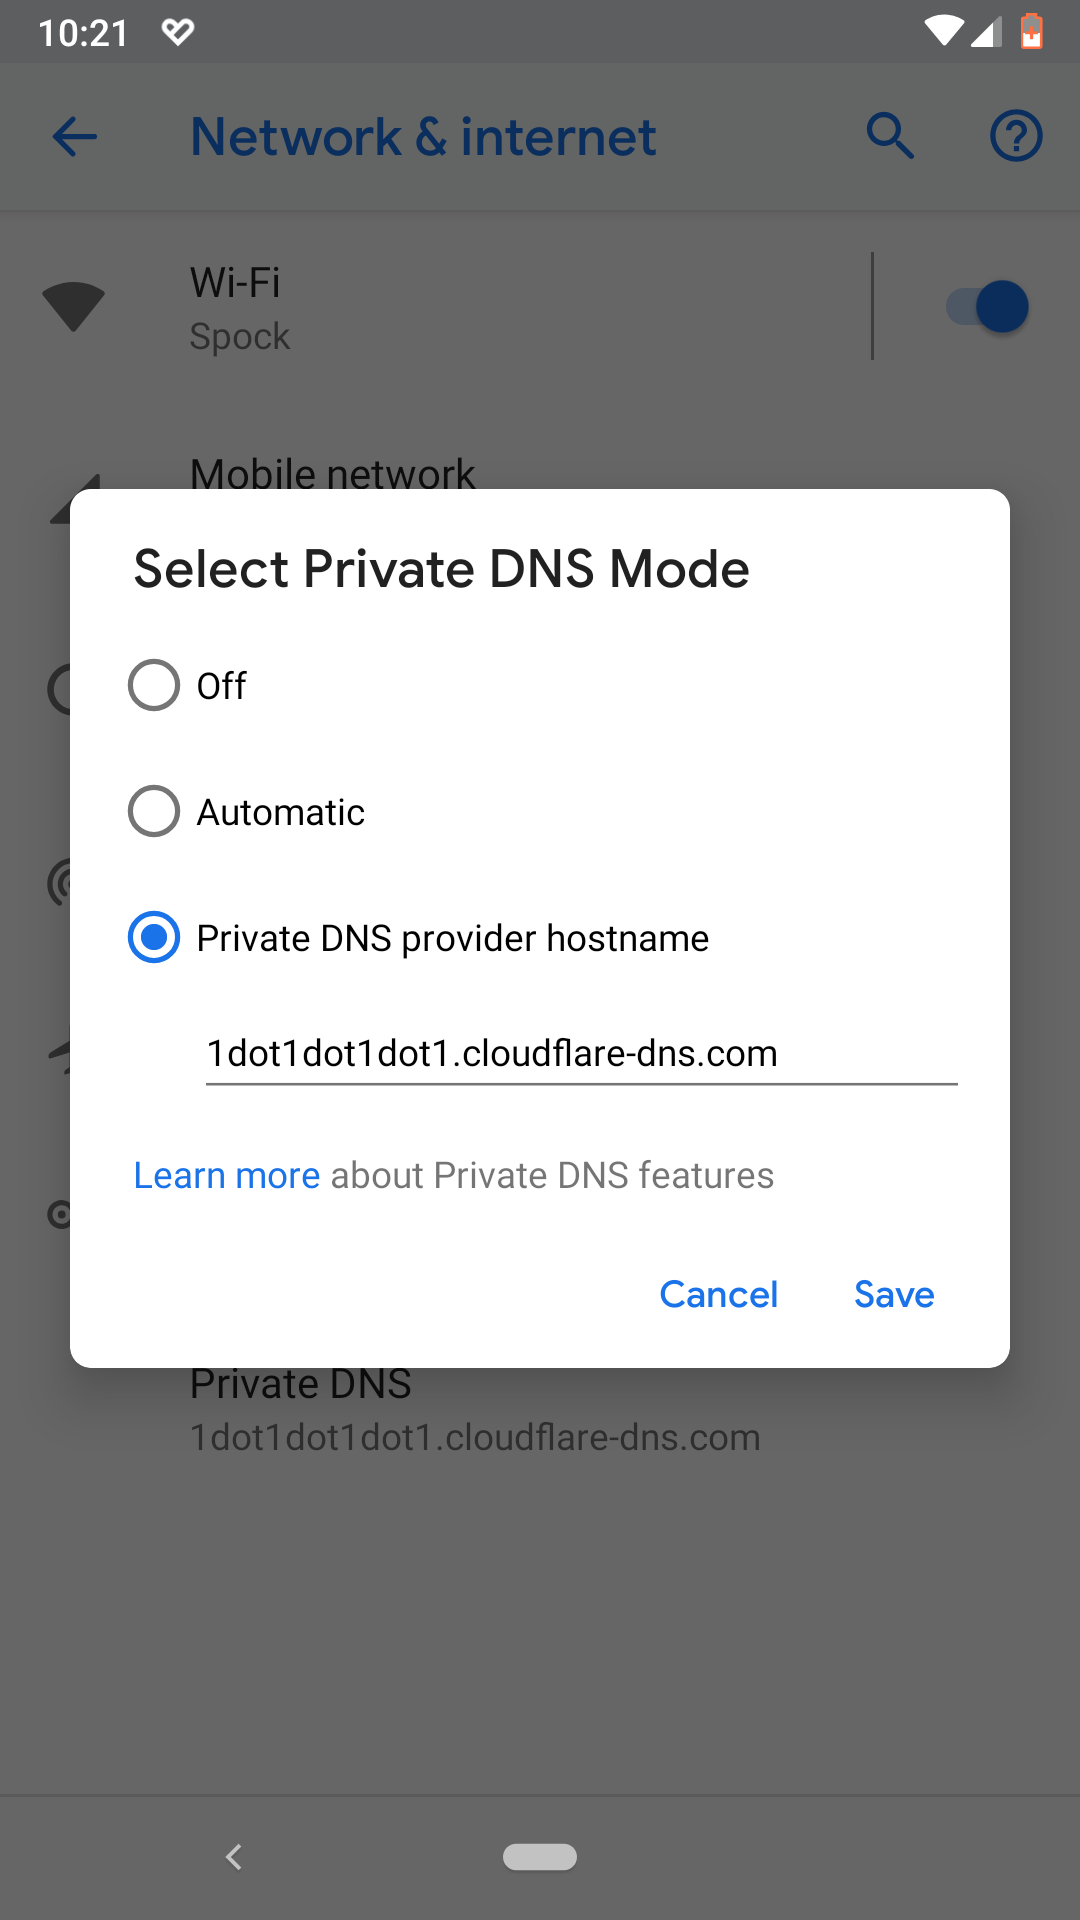This screenshot has height=1920, width=1080.
Task: Save the Private DNS setting
Action: tap(894, 1294)
